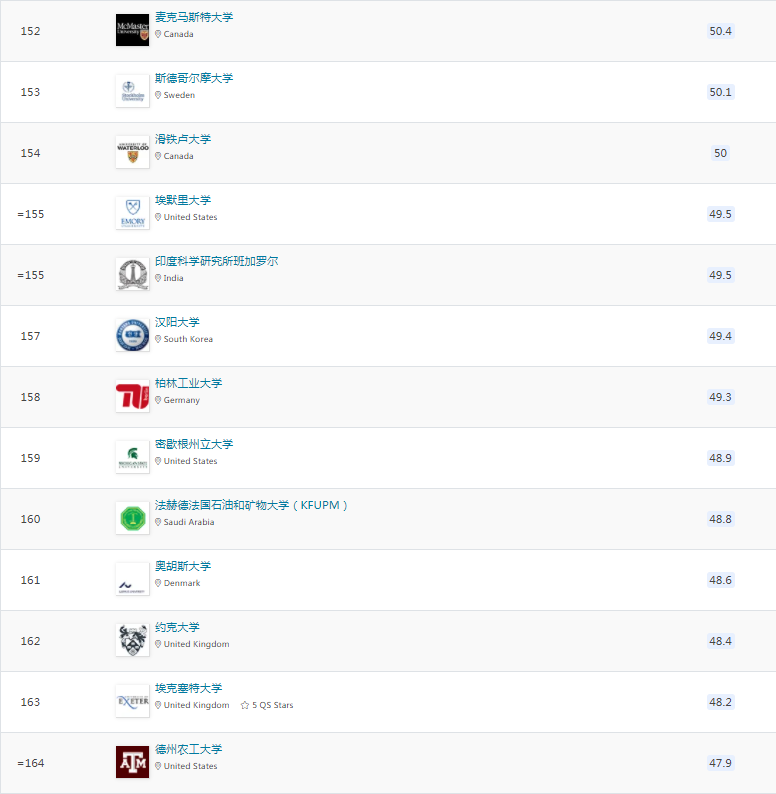The width and height of the screenshot is (776, 794).
Task: Select the red TU Berlin logo
Action: pos(132,396)
